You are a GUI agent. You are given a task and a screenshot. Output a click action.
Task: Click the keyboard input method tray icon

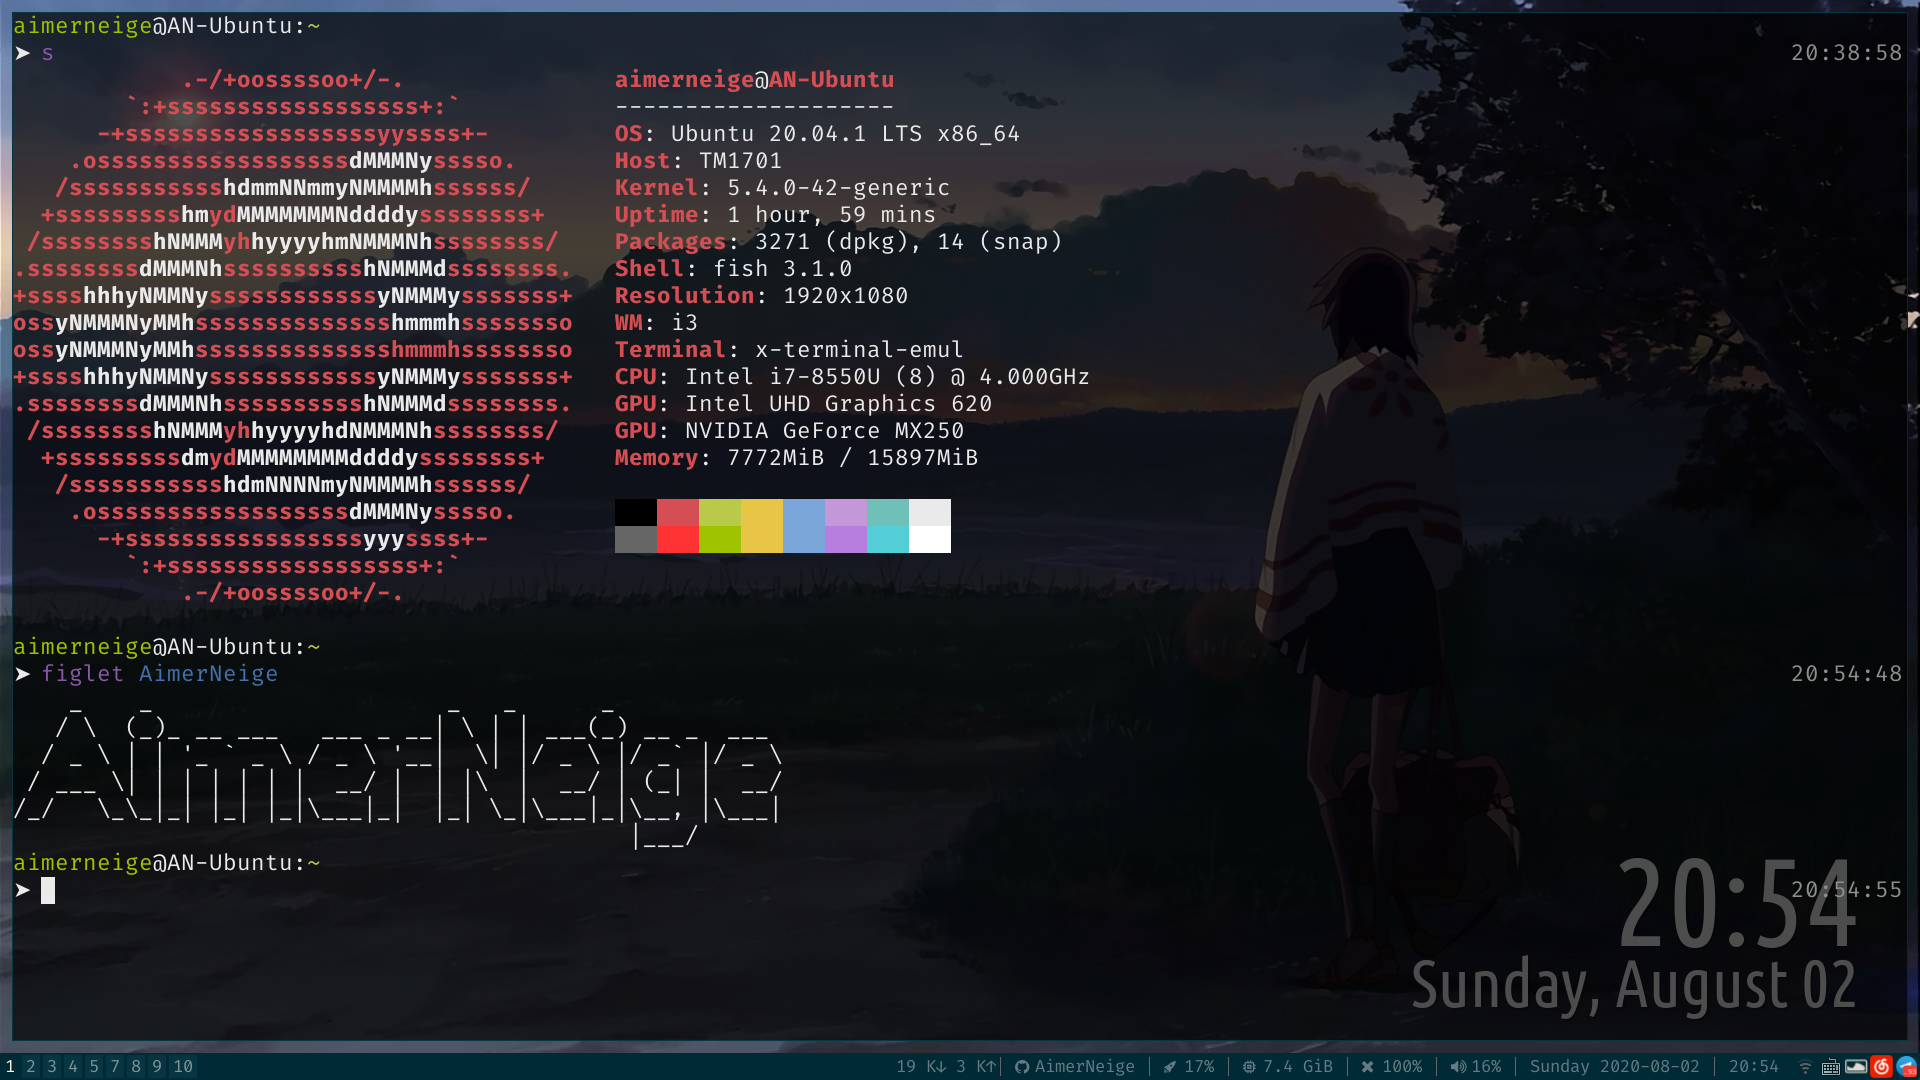pyautogui.click(x=1830, y=1067)
